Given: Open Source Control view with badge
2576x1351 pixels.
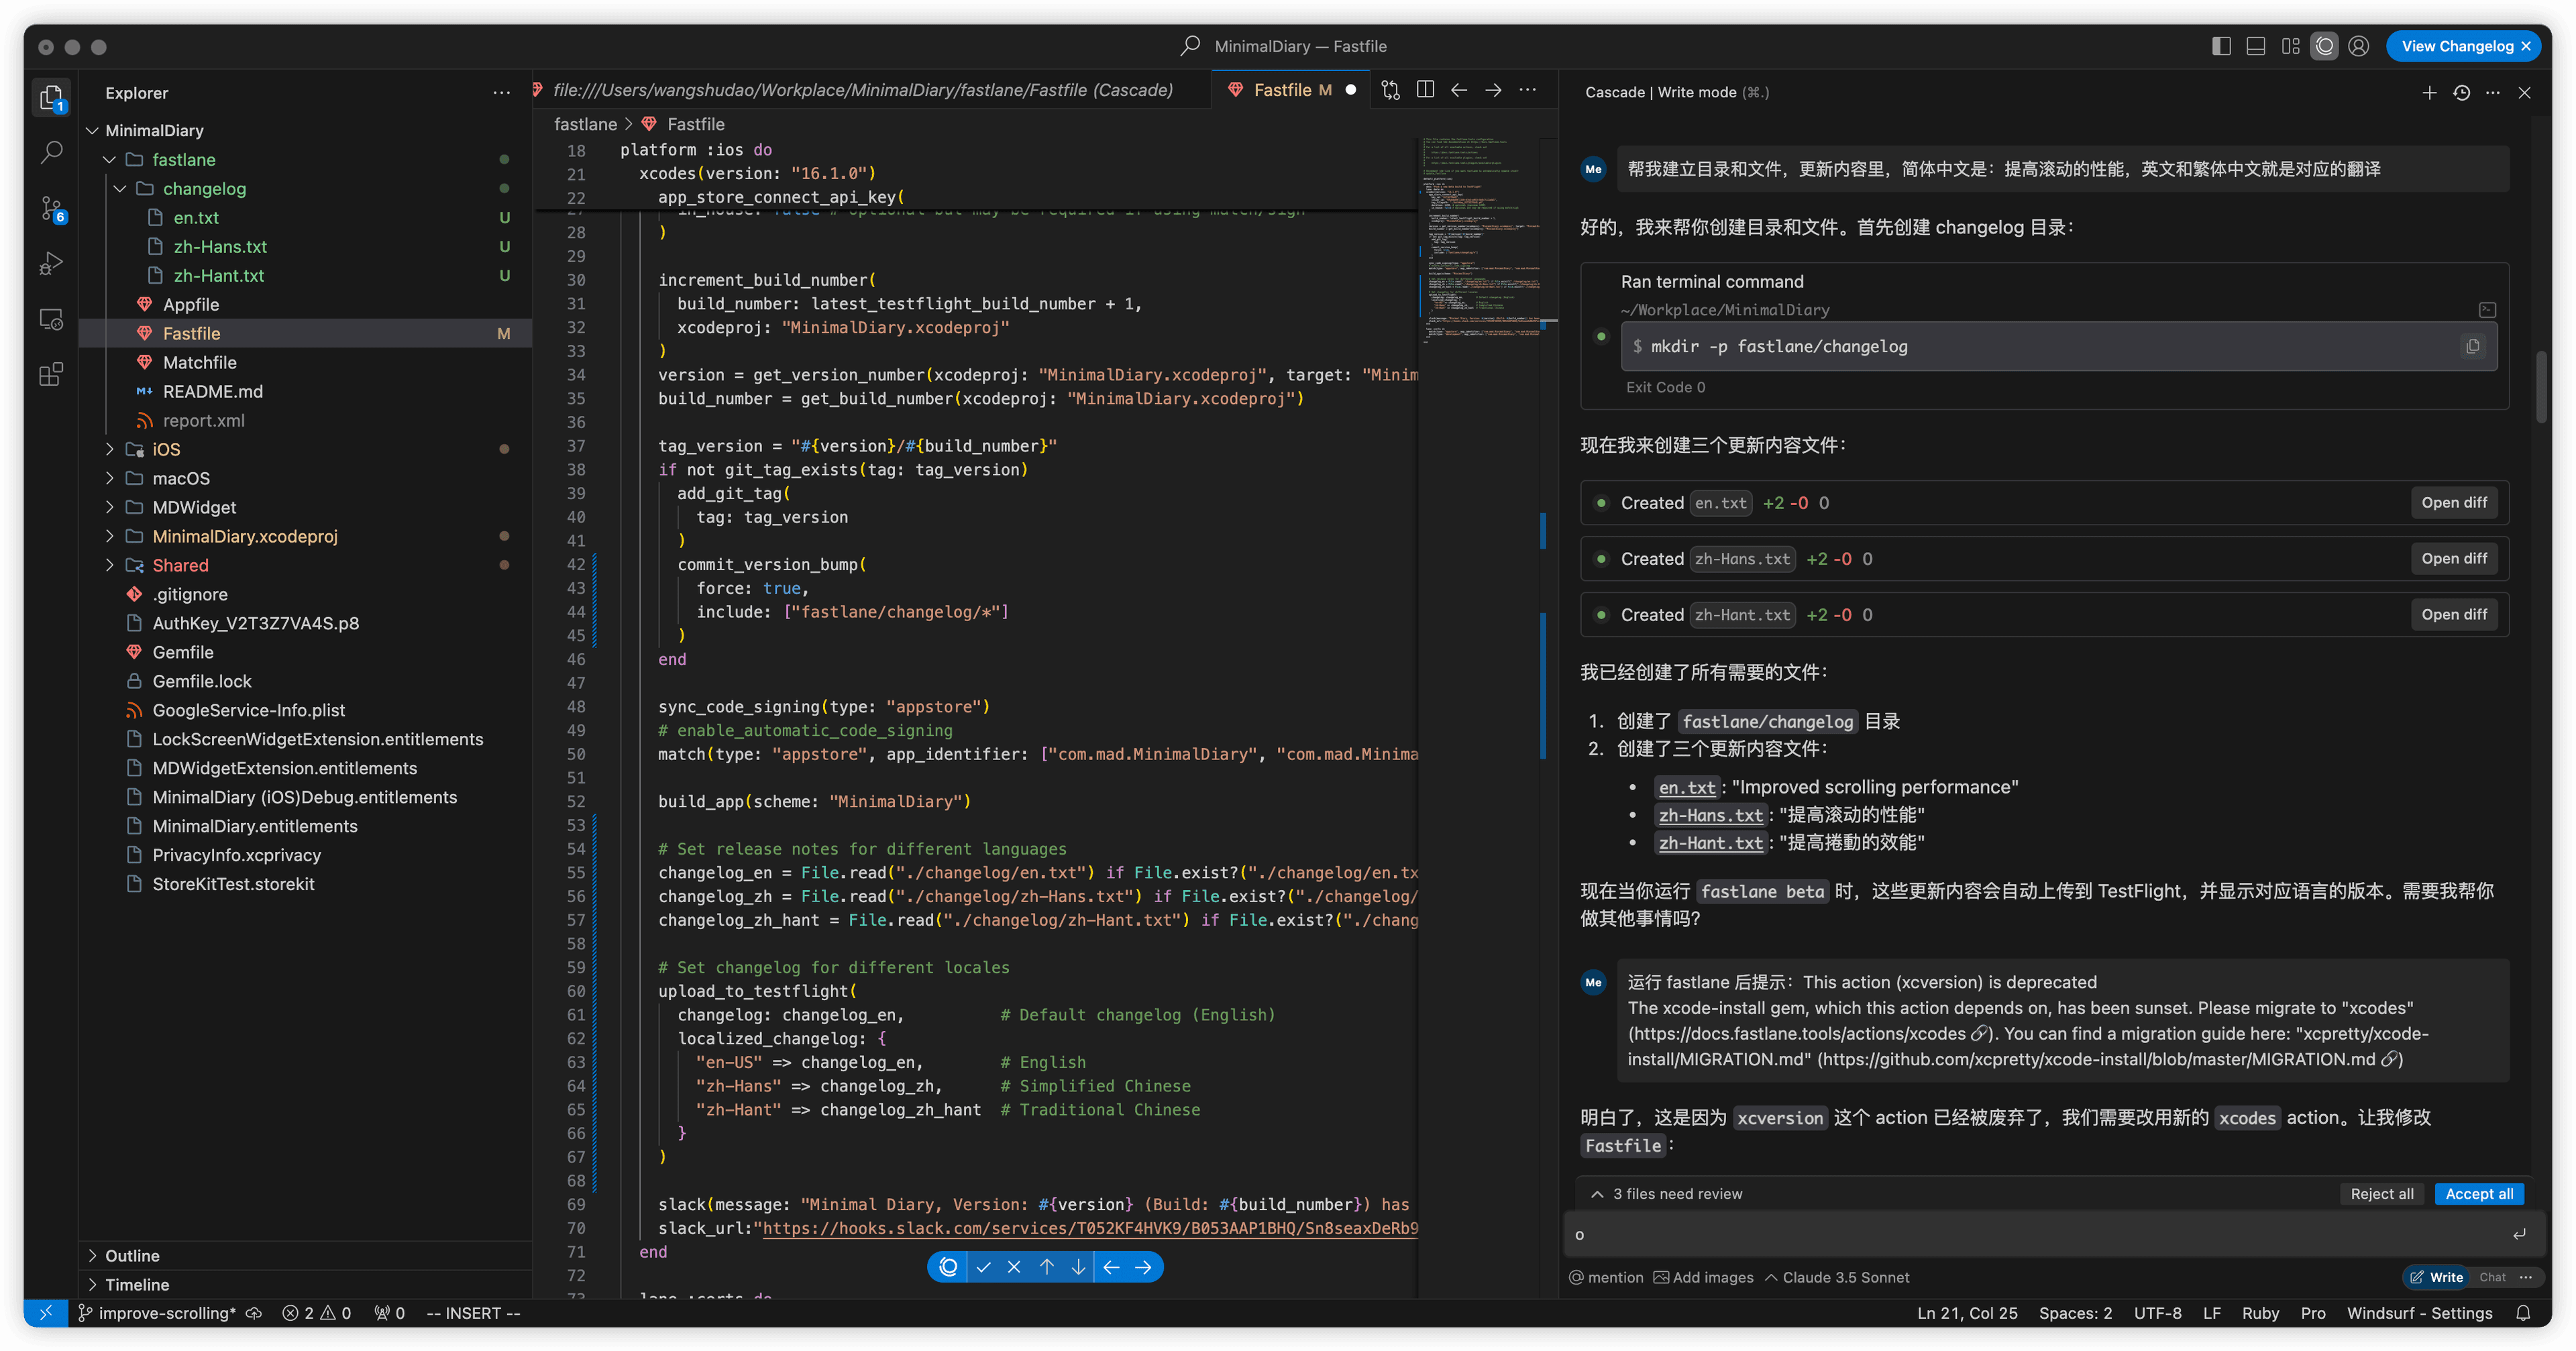Looking at the screenshot, I should point(51,208).
